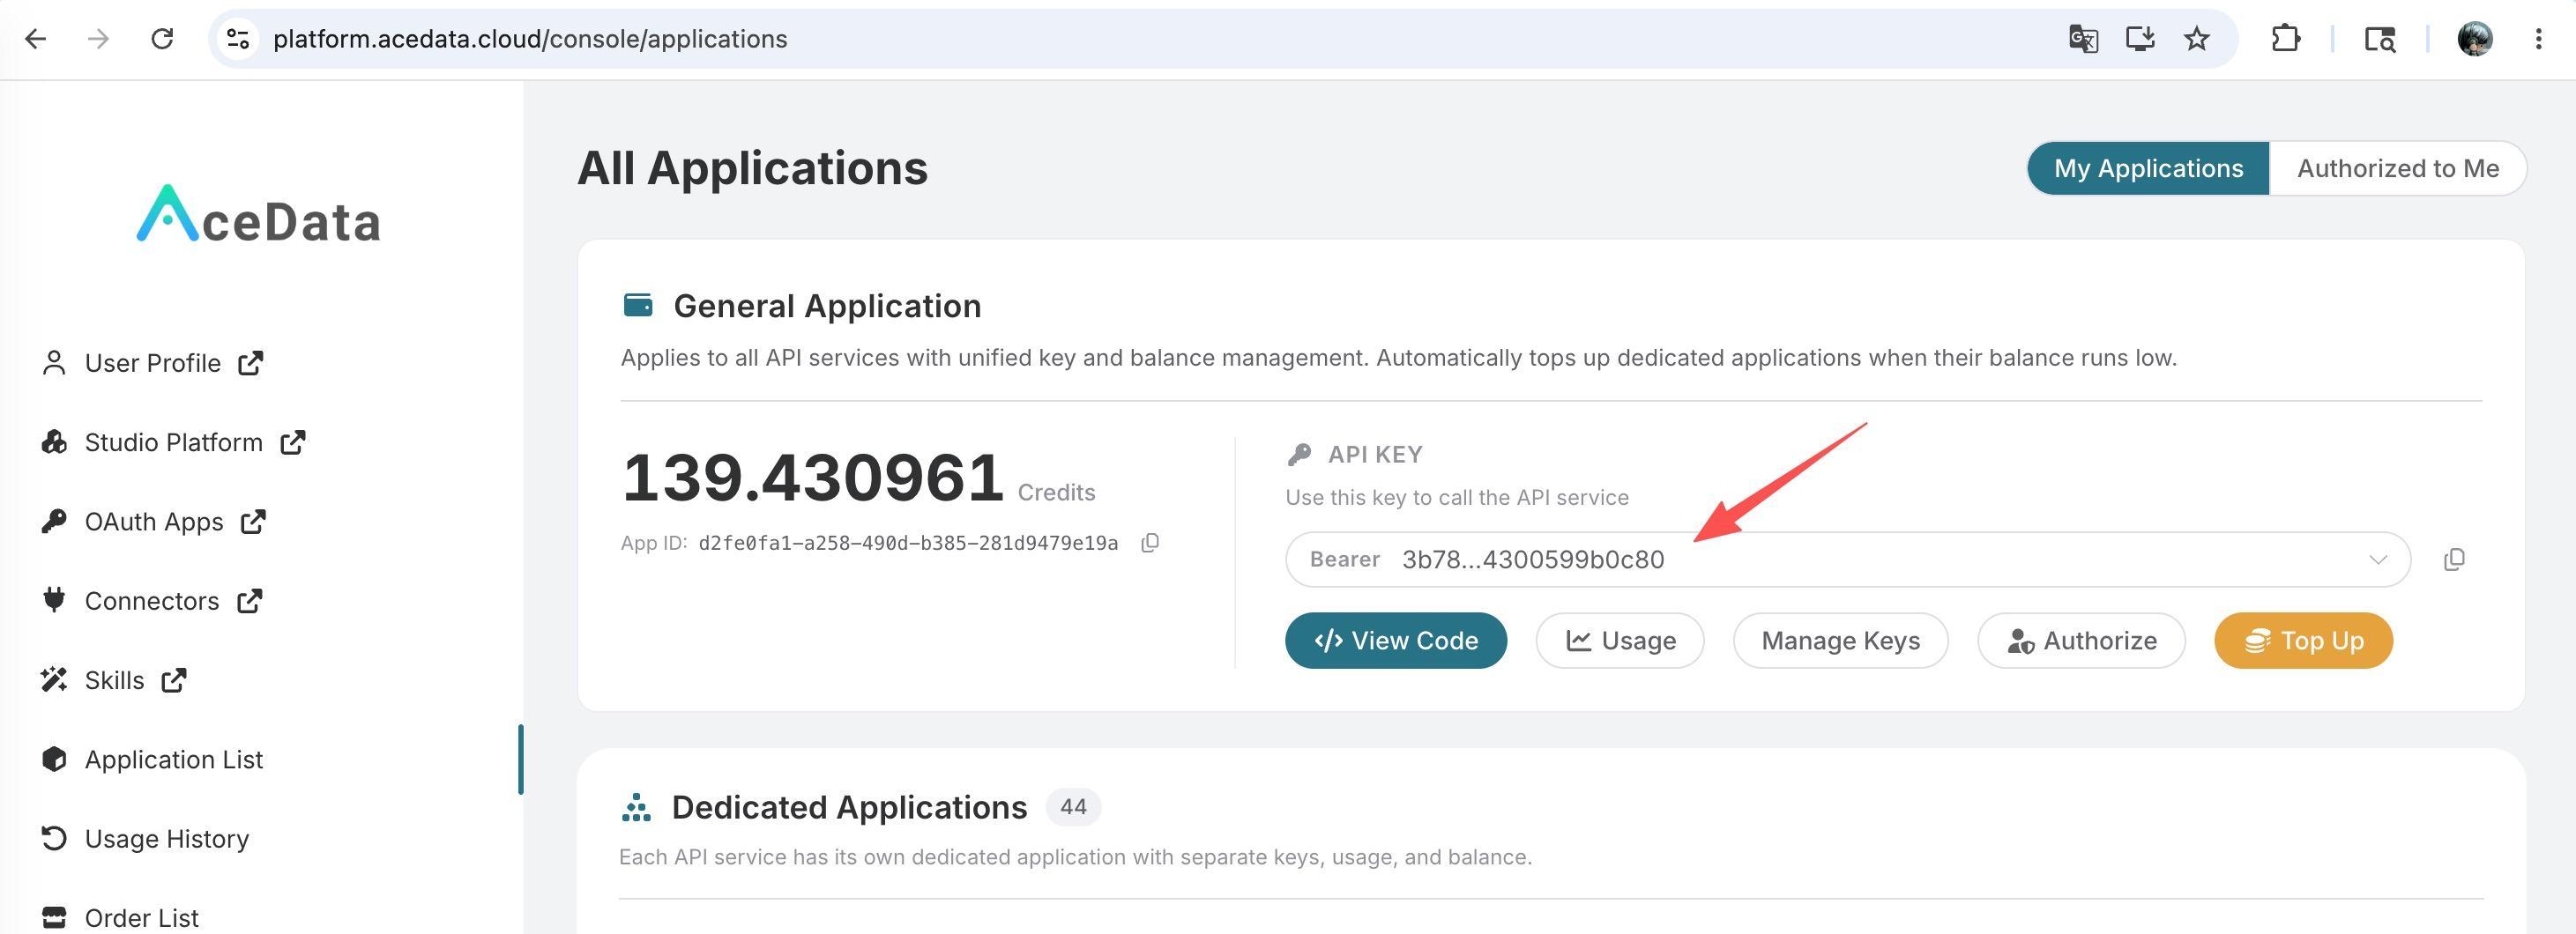Open the browser profile avatar
2576x934 pixels.
(2475, 39)
